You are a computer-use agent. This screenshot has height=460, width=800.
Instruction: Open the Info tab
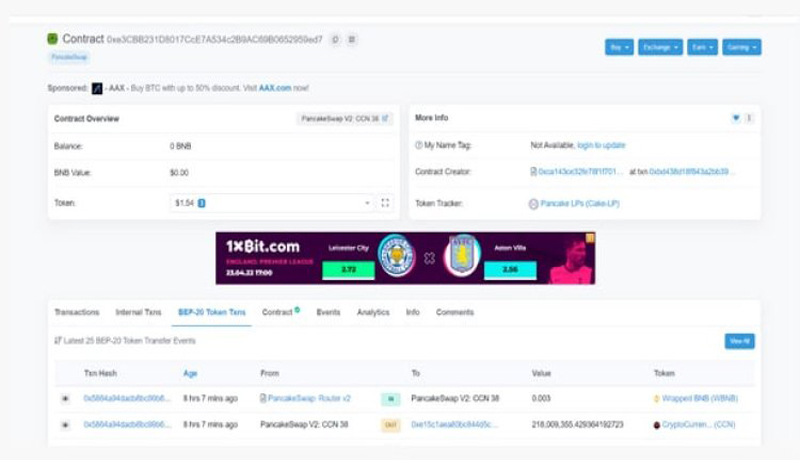click(413, 312)
